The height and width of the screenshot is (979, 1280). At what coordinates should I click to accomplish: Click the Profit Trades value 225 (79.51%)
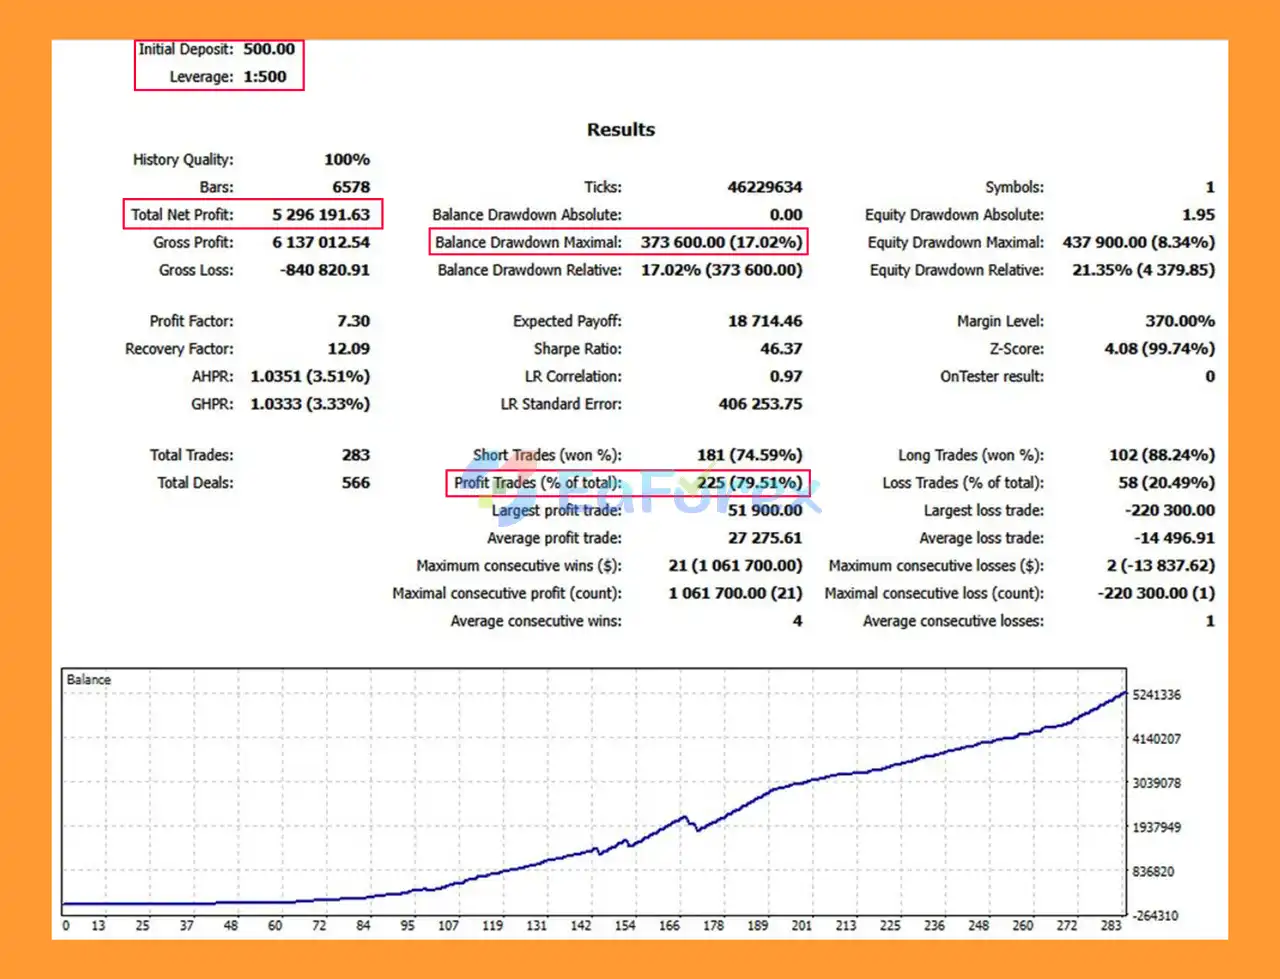(749, 483)
